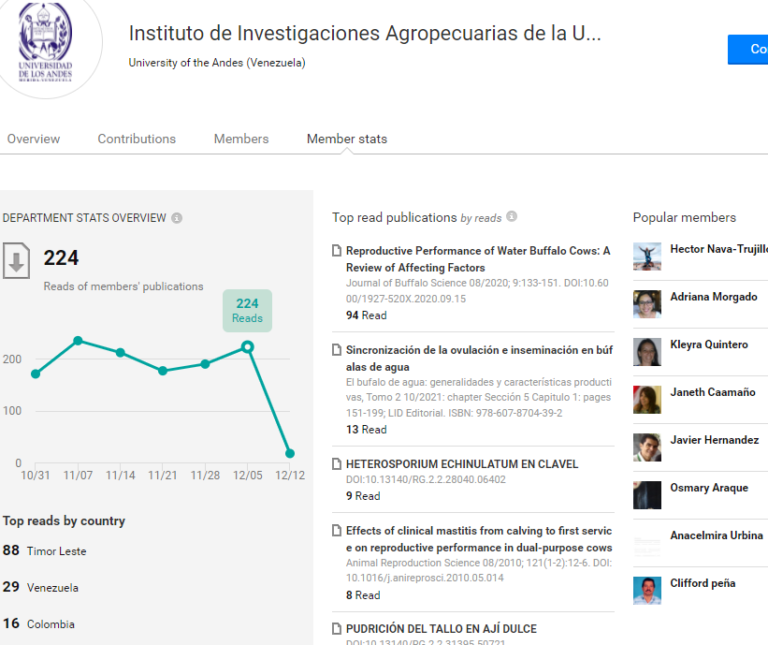Click the 11/14 data point on reads chart

coord(120,353)
